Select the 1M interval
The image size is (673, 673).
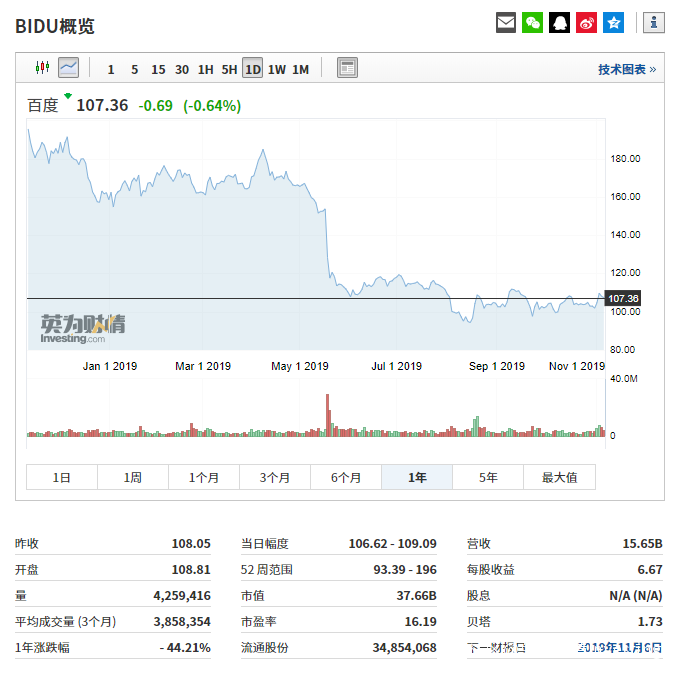[300, 70]
